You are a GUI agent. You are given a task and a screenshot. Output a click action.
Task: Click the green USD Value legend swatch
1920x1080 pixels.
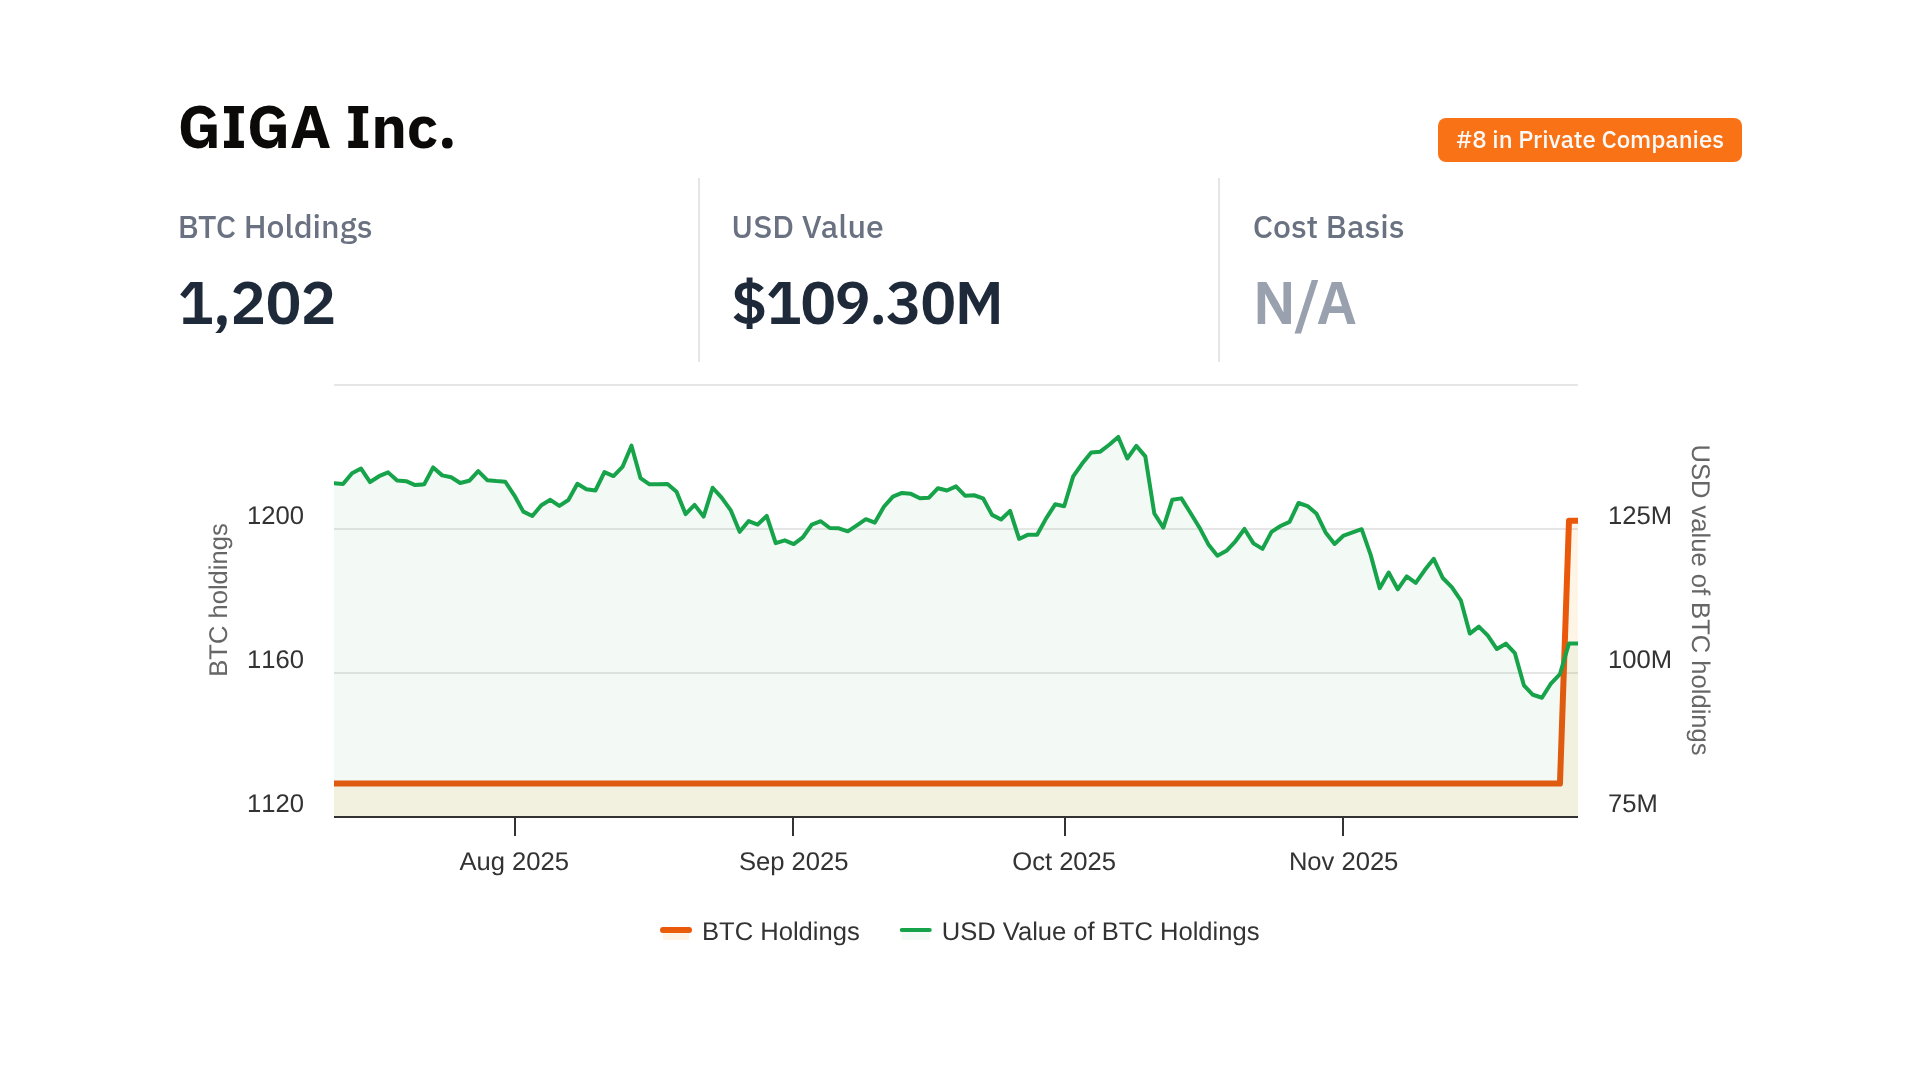tap(915, 931)
